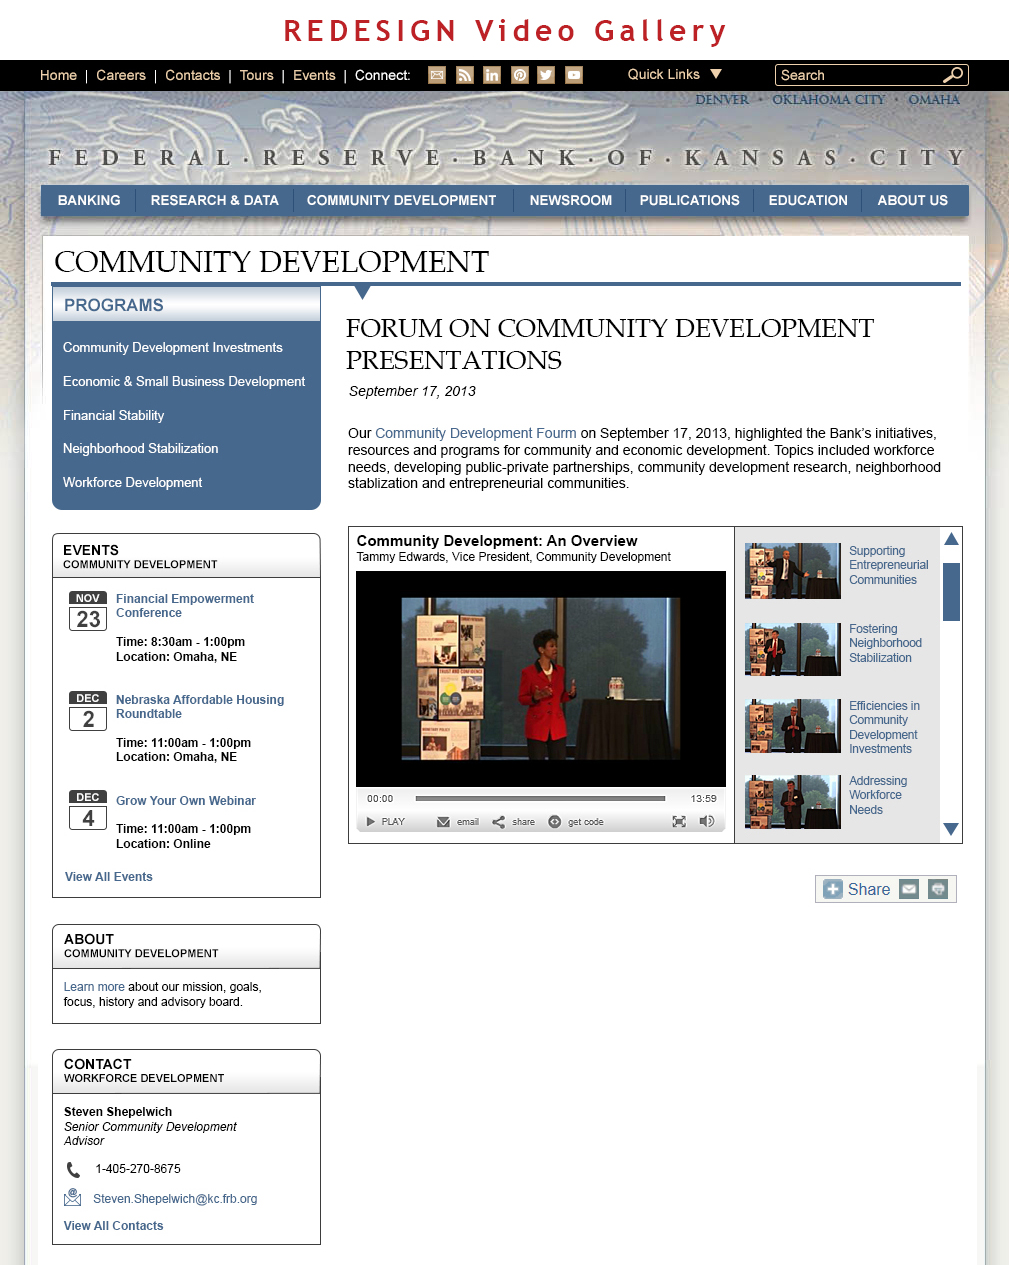The height and width of the screenshot is (1265, 1009).
Task: Click the plus Share icon below the video
Action: (833, 889)
